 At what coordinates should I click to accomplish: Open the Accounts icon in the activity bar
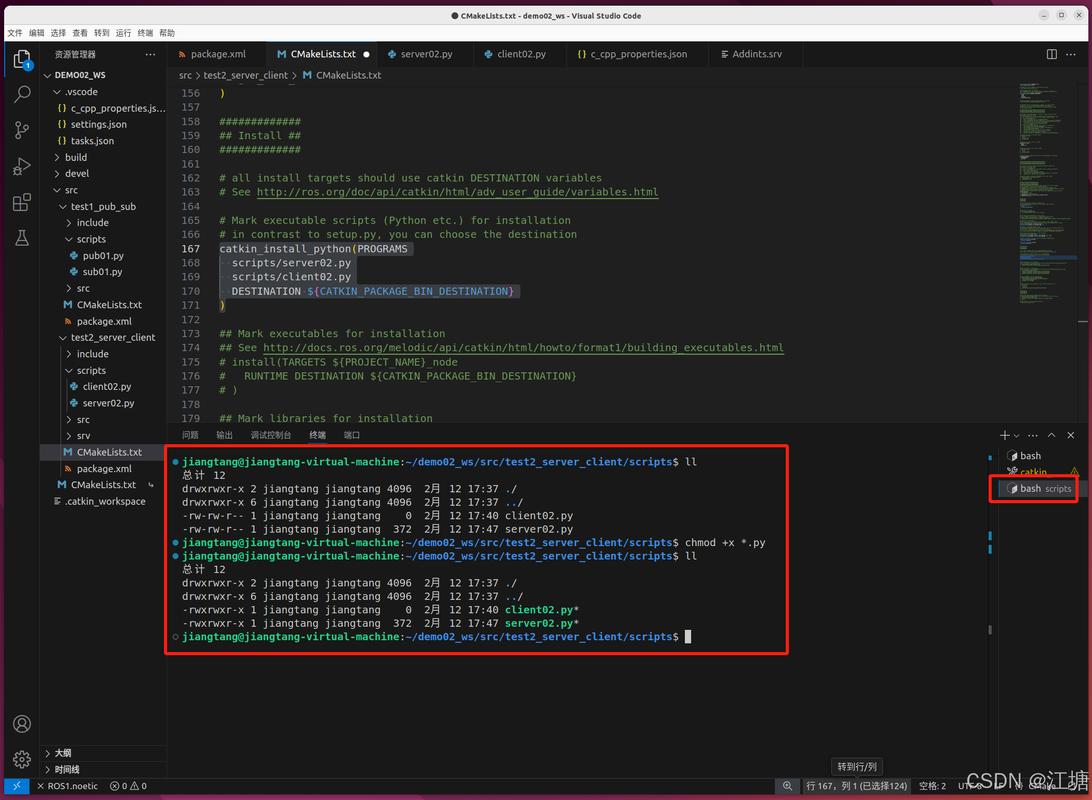(x=22, y=724)
